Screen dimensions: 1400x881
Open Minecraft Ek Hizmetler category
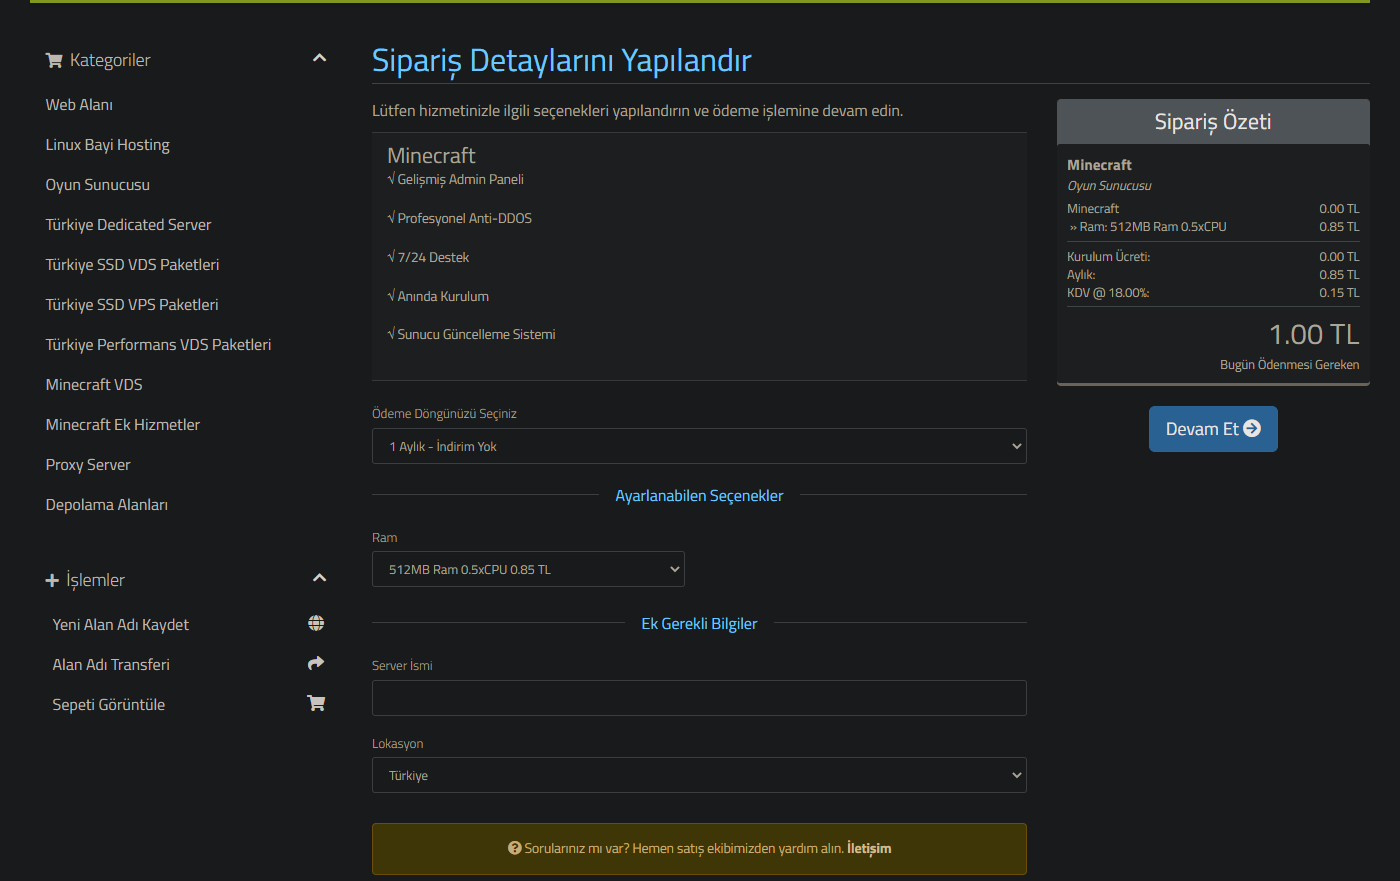pyautogui.click(x=122, y=425)
